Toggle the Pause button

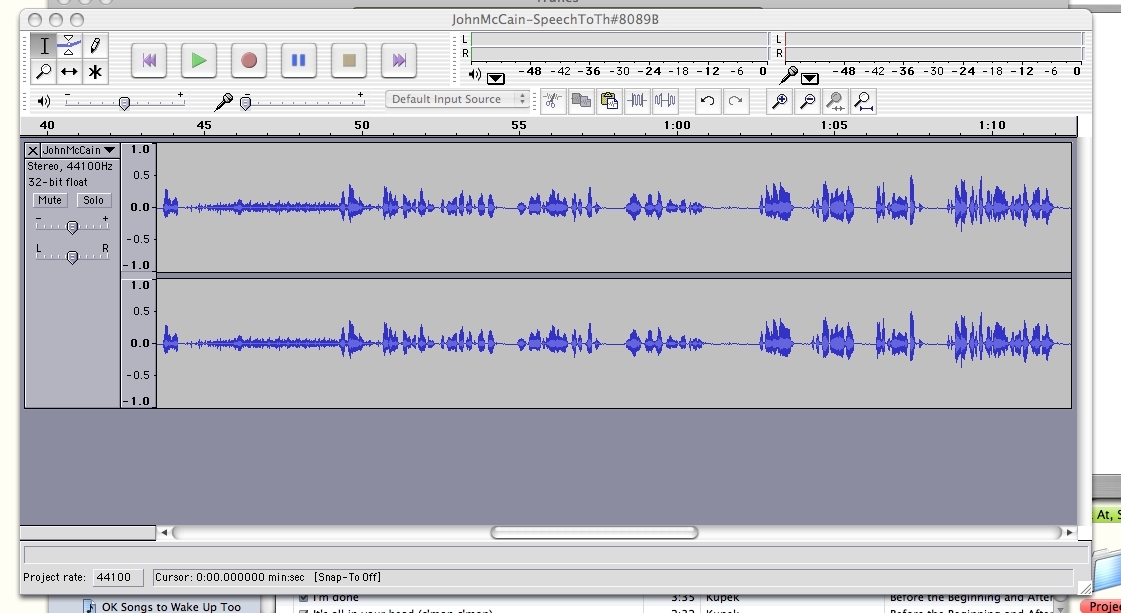click(x=298, y=60)
